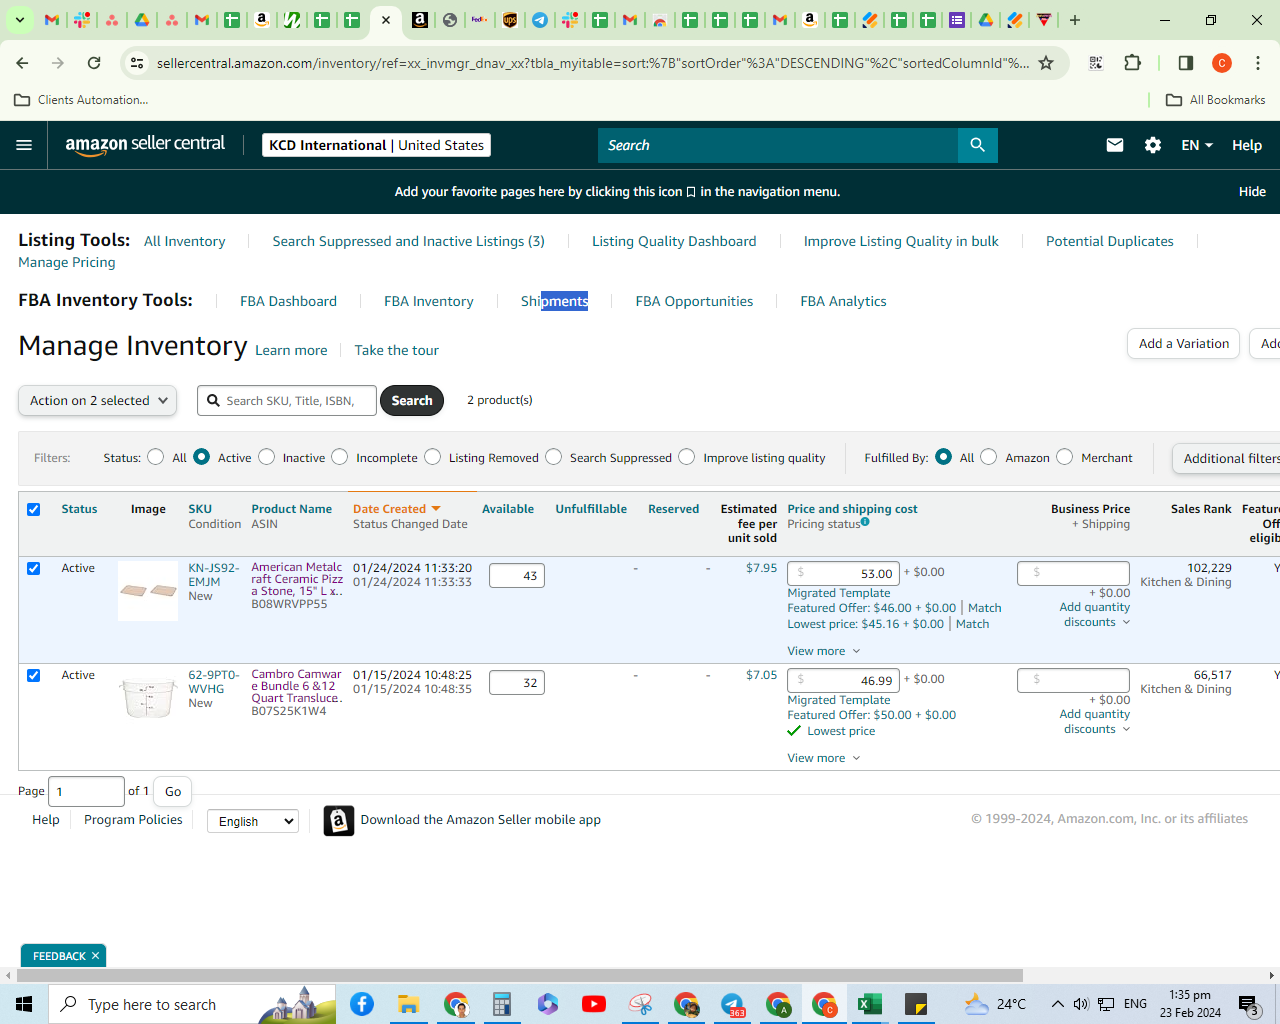Switch to Excel in the taskbar
This screenshot has width=1280, height=1024.
click(x=870, y=1004)
